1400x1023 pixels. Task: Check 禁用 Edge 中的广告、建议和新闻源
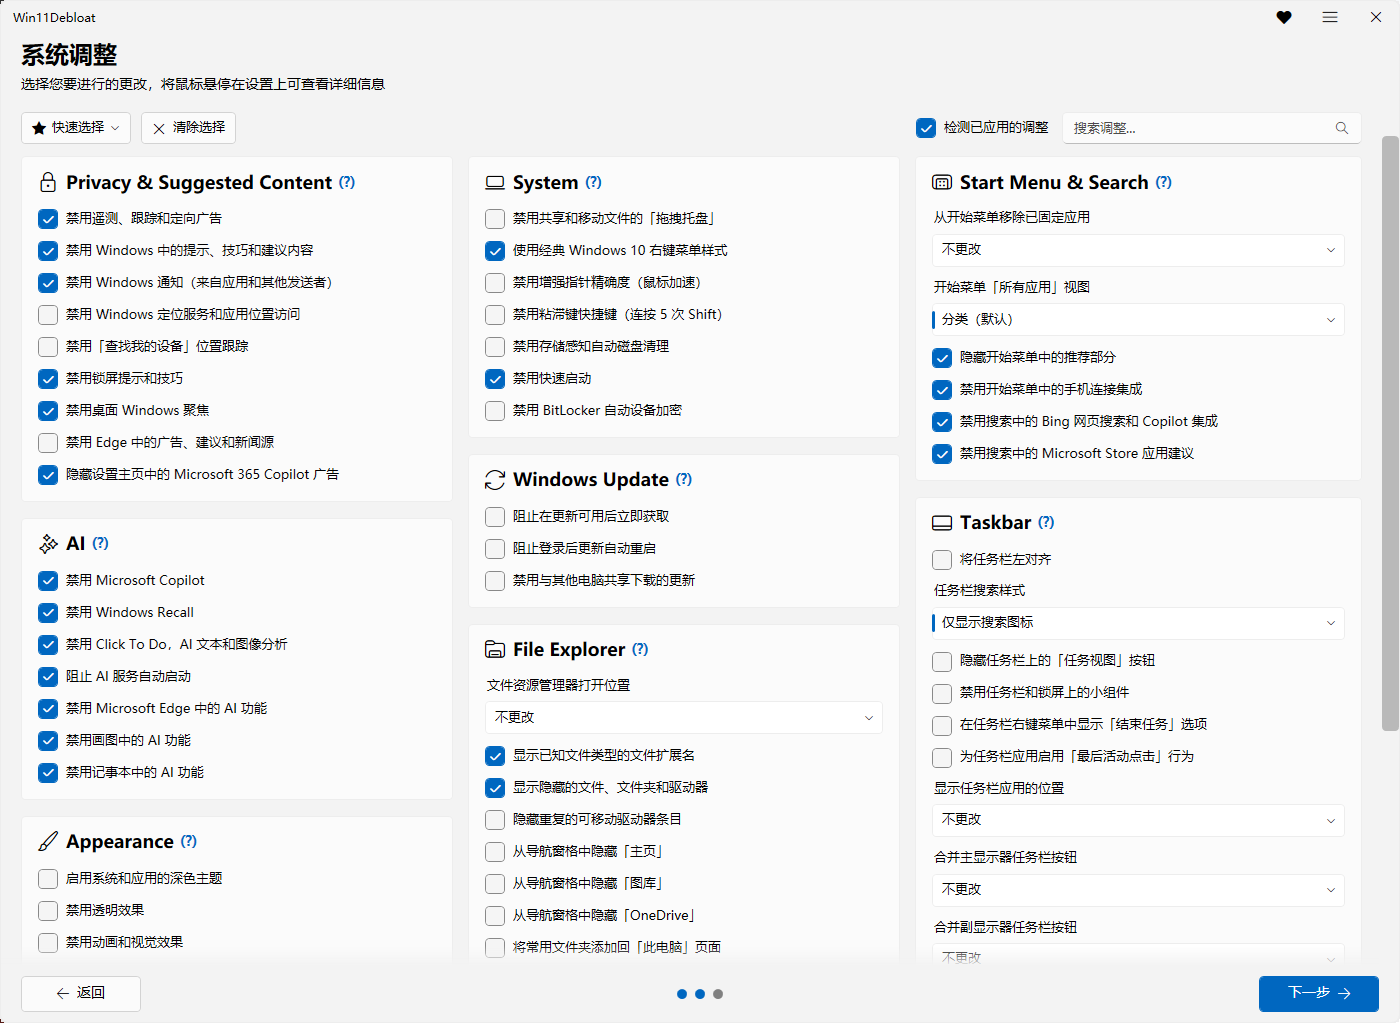click(48, 443)
